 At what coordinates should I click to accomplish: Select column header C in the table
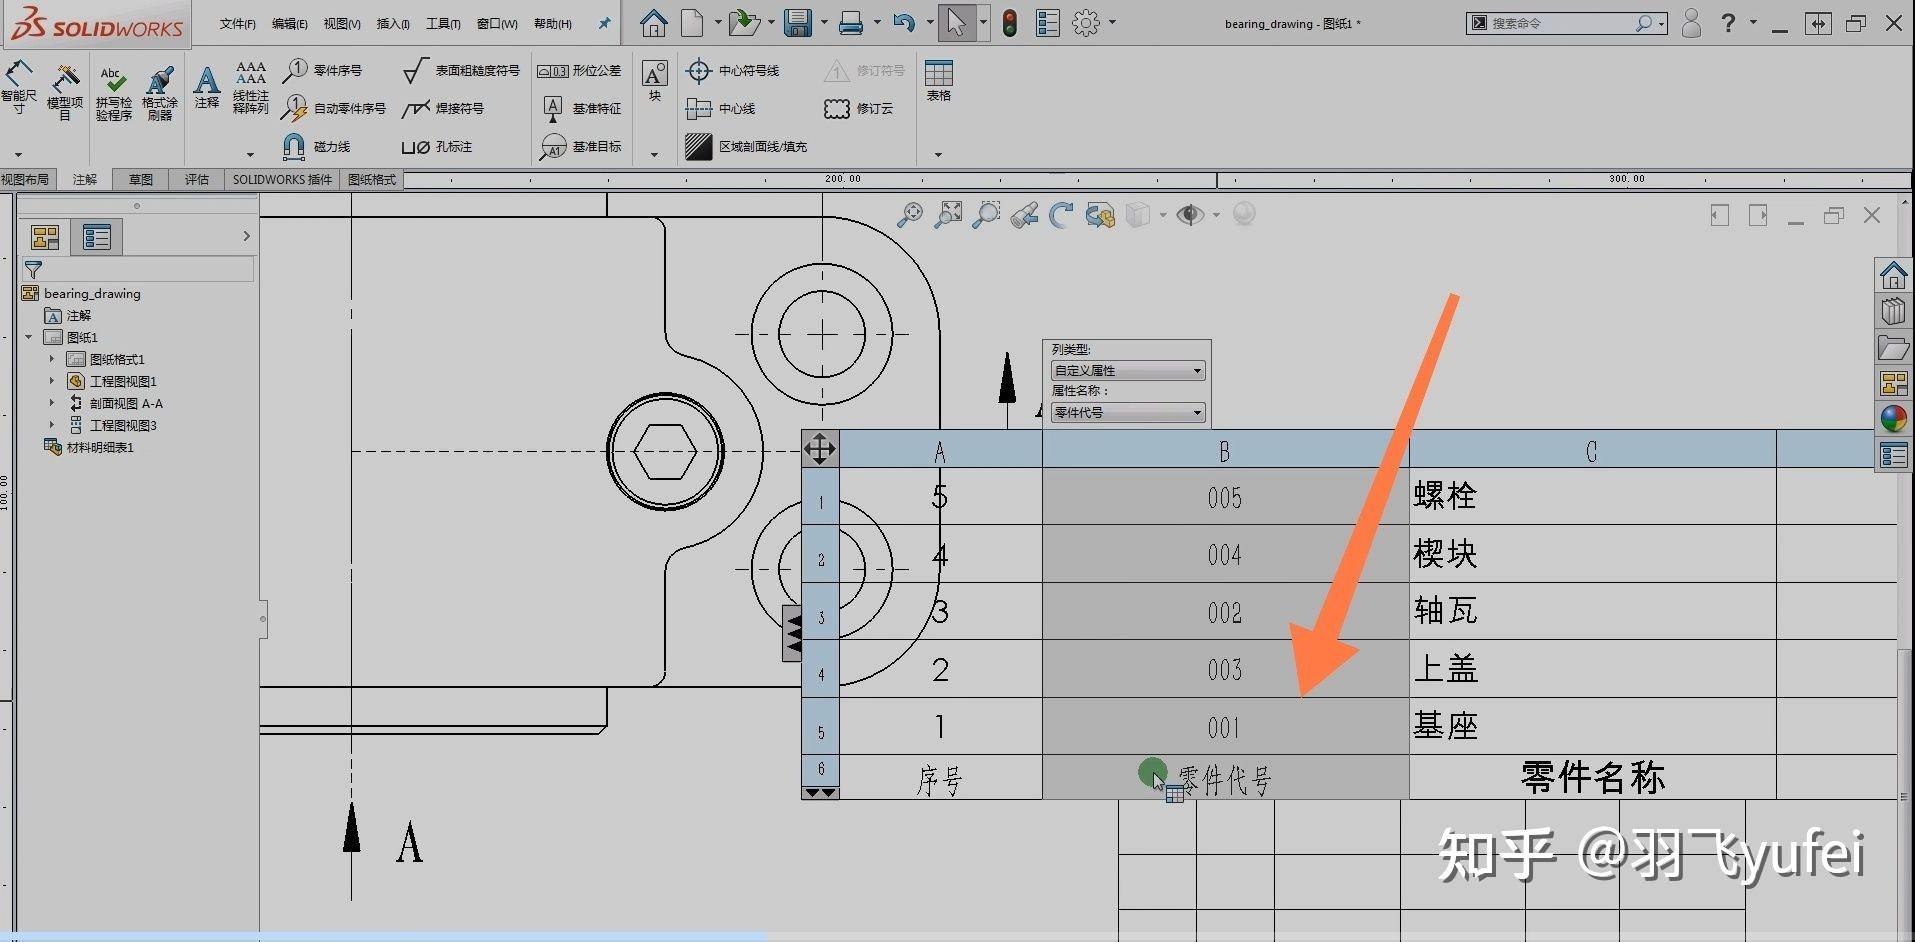[x=1592, y=450]
